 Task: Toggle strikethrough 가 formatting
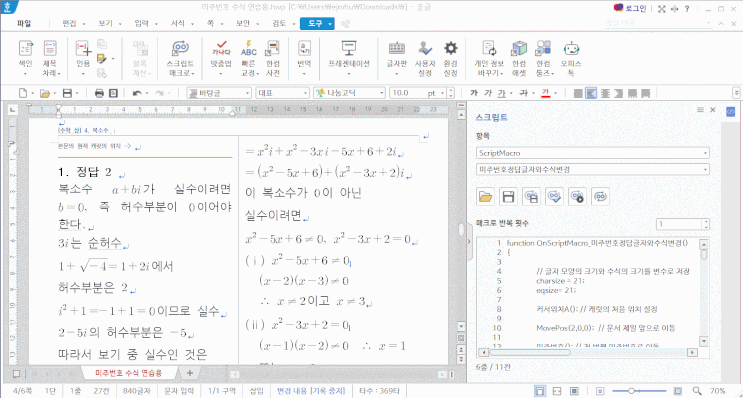coord(524,93)
